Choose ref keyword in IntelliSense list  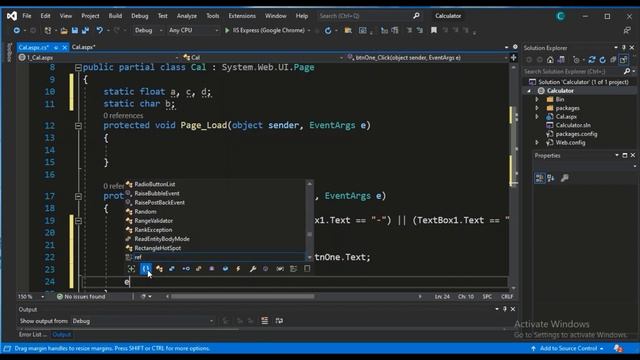point(138,257)
